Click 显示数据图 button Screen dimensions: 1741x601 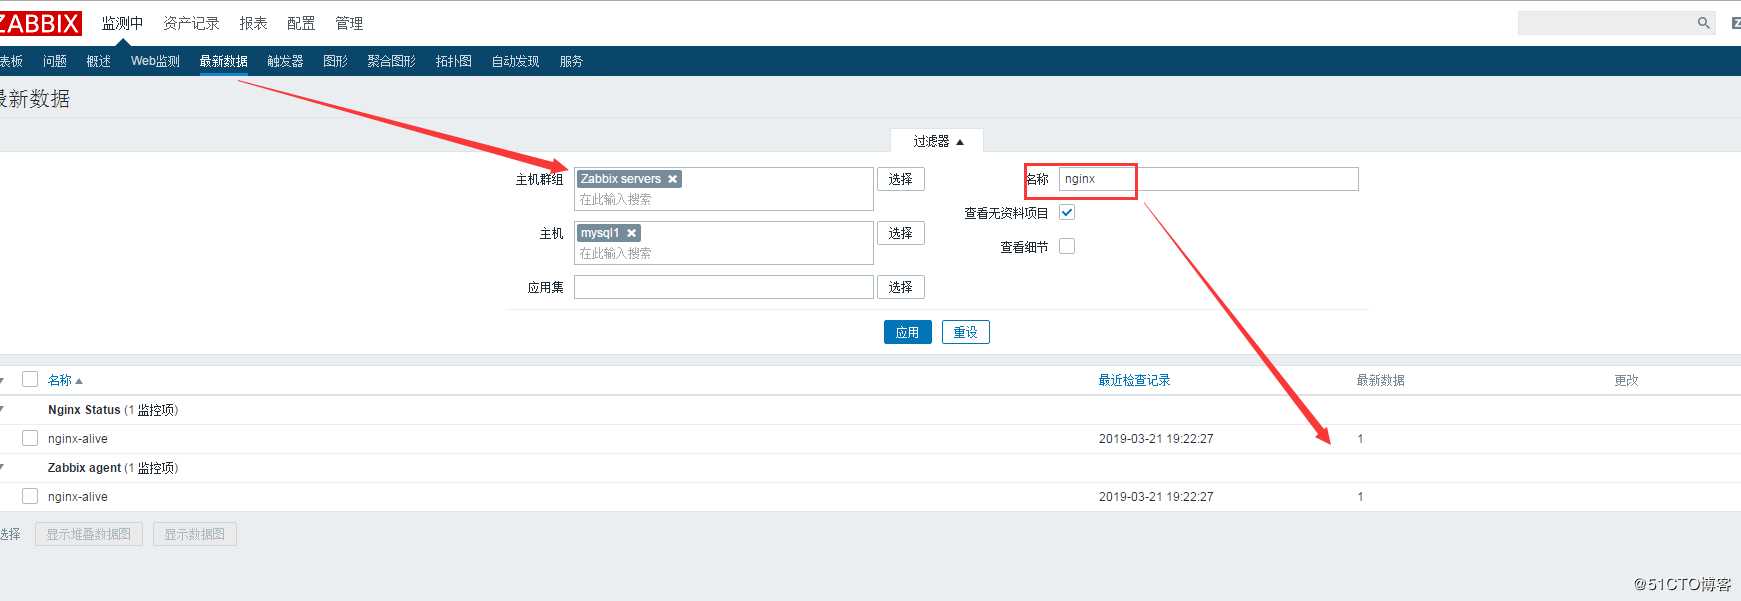click(x=195, y=534)
